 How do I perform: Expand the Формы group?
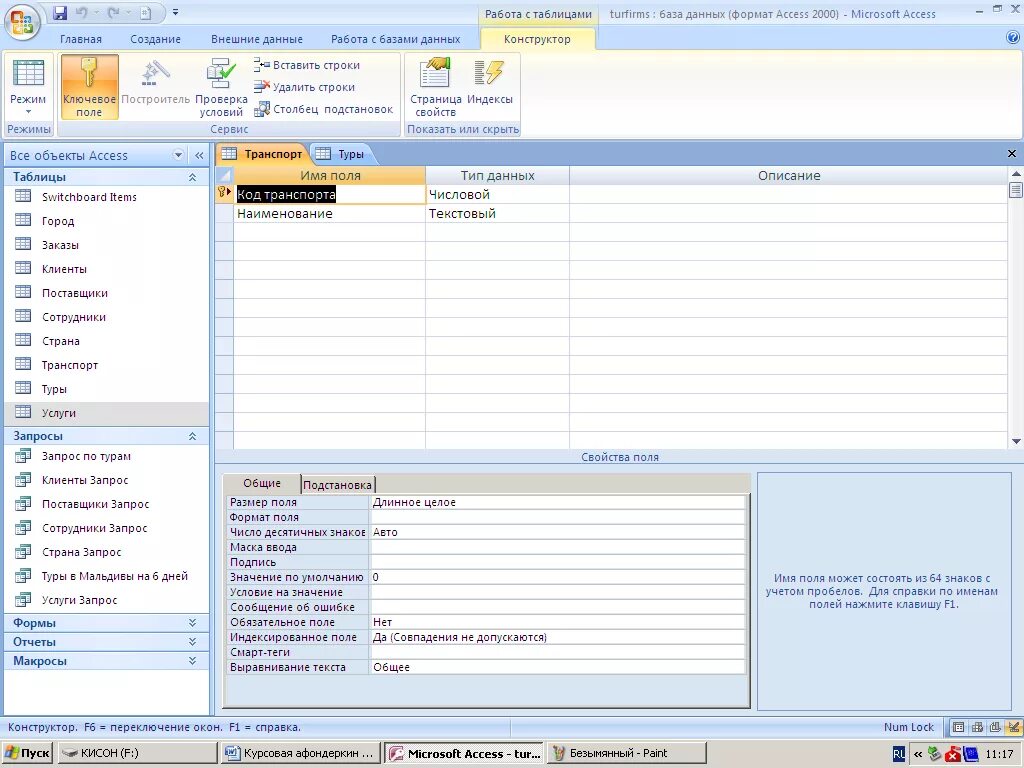[192, 623]
